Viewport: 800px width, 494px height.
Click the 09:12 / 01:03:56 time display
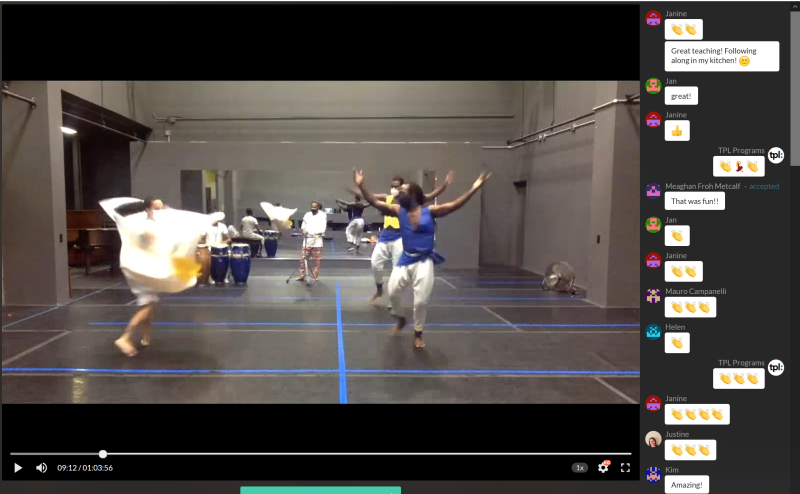[x=85, y=467]
